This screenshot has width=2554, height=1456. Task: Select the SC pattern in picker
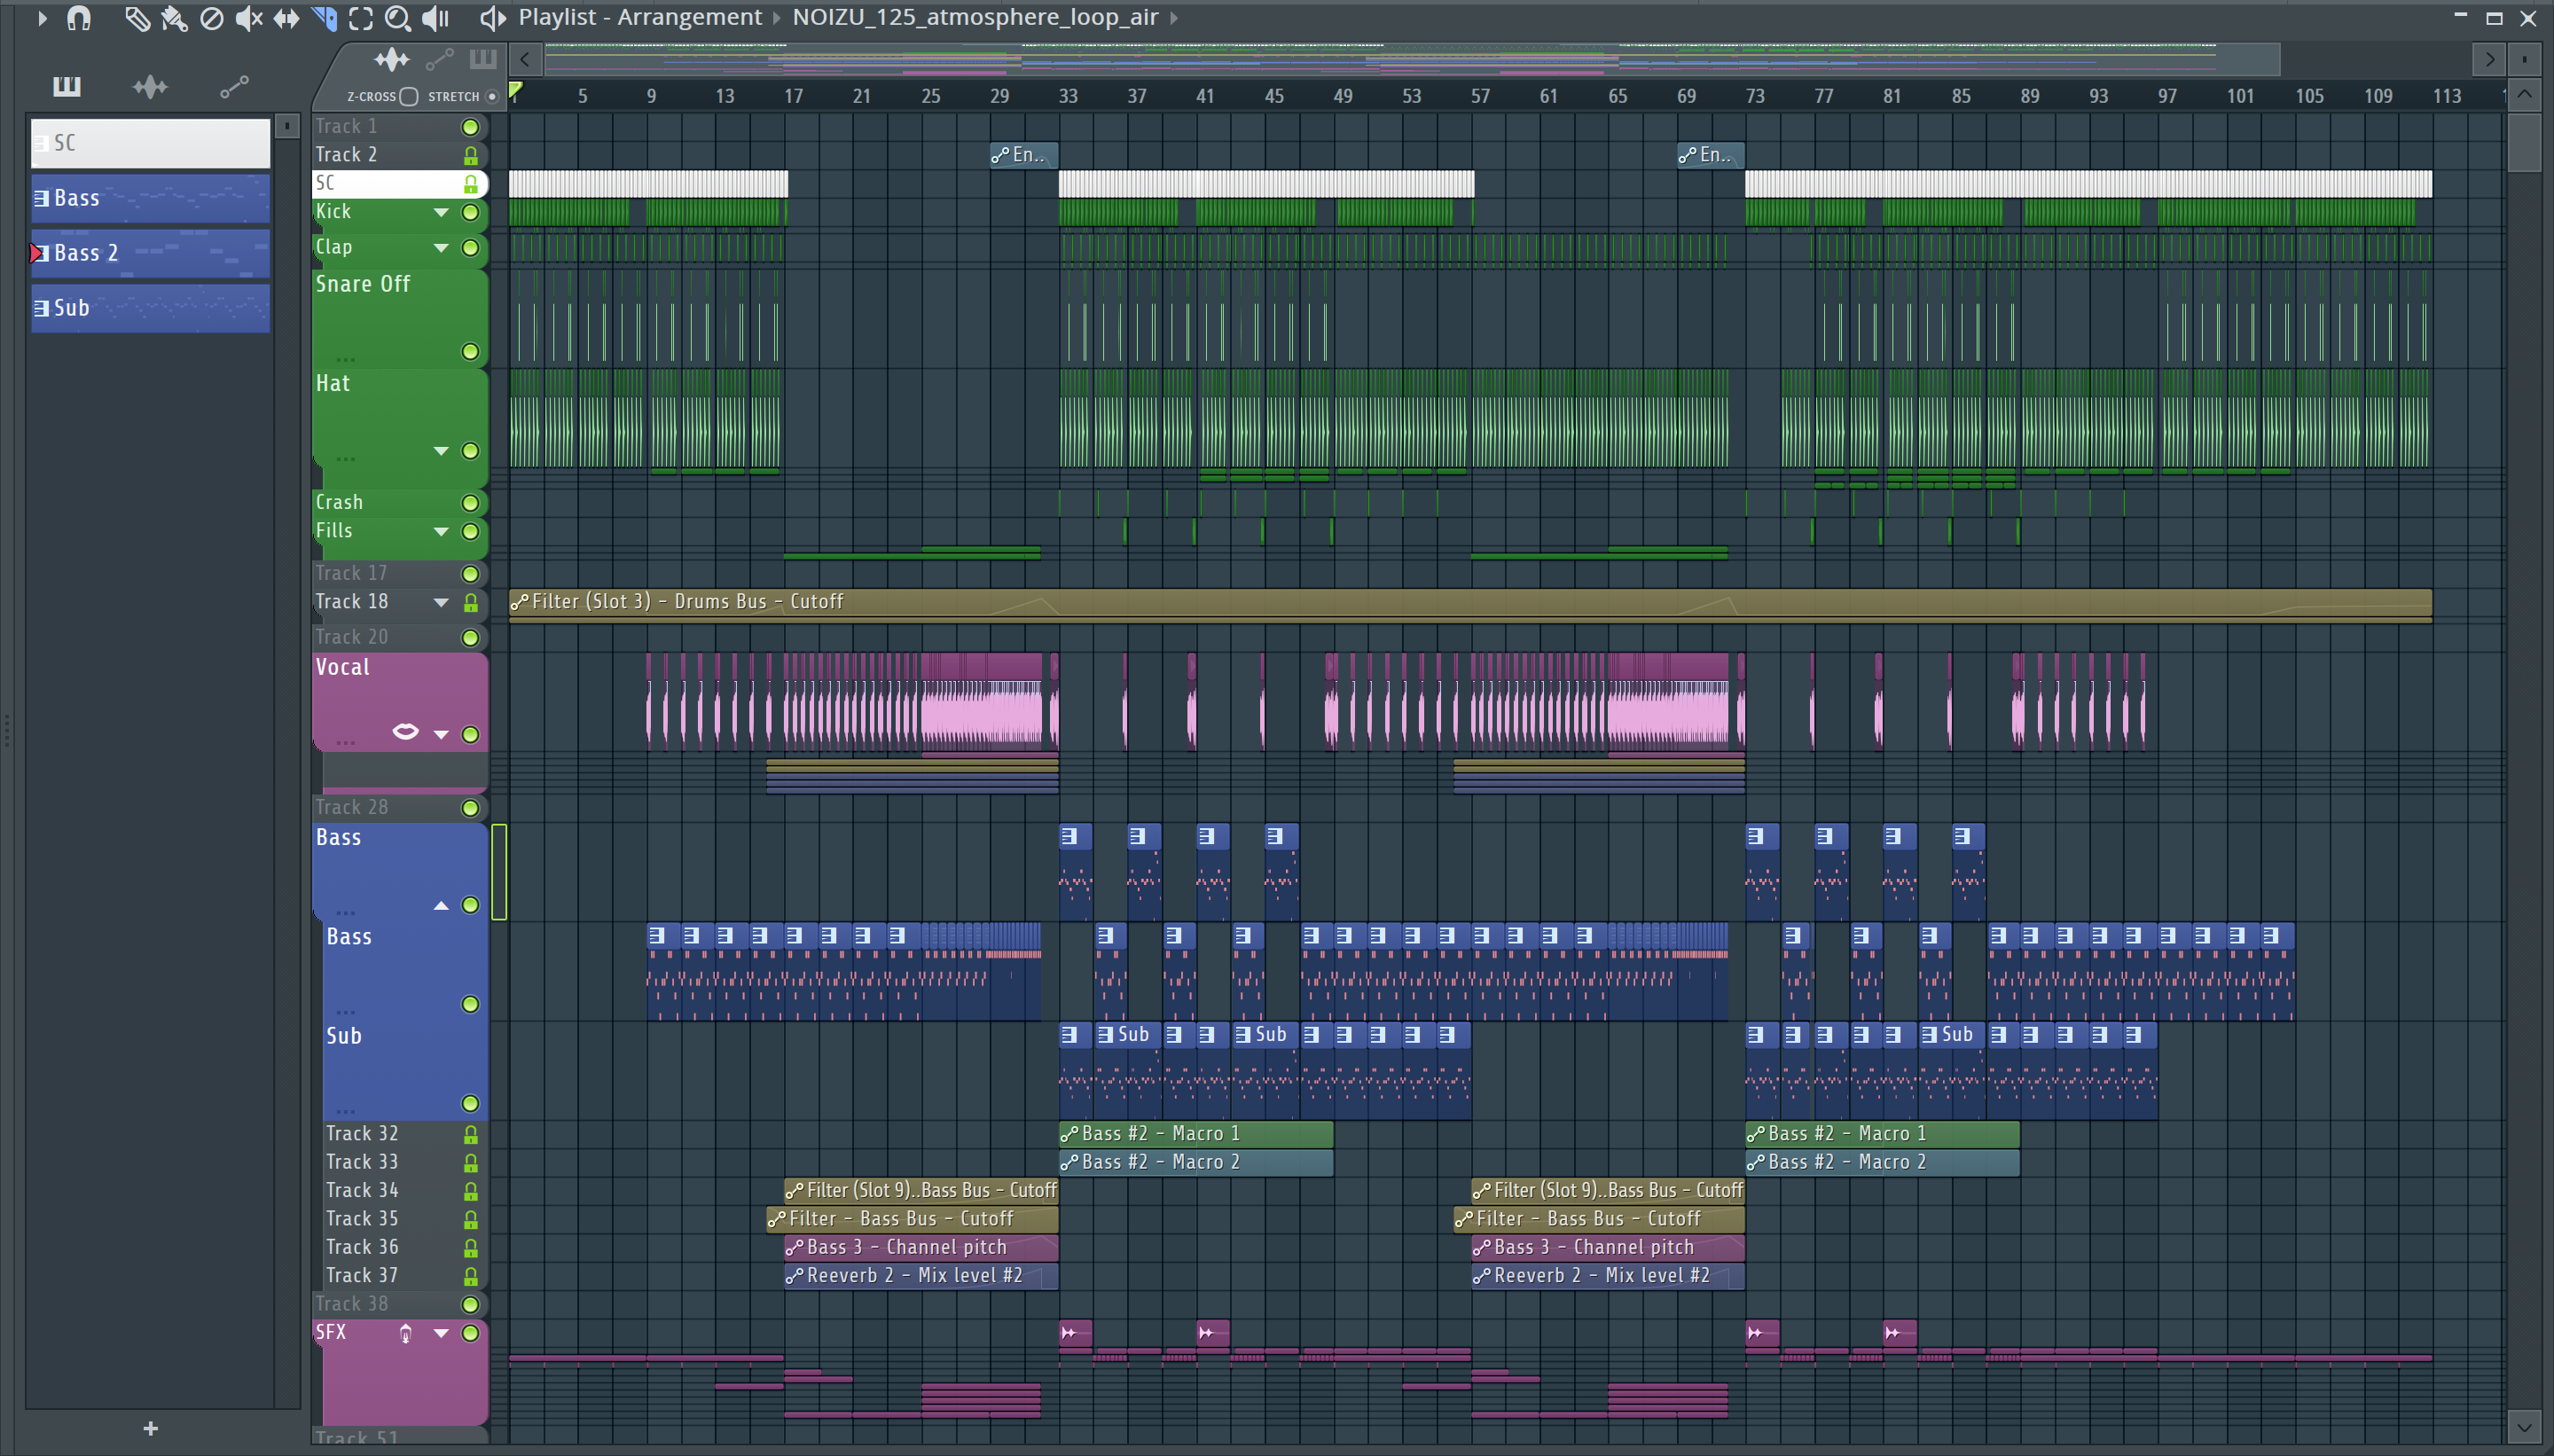tap(150, 143)
